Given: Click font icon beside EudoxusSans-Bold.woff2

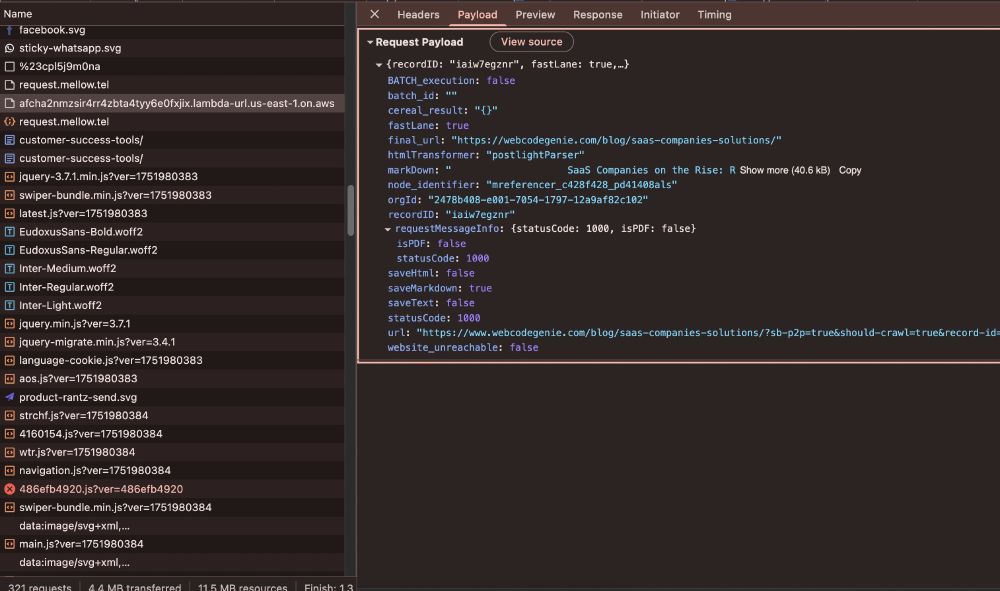Looking at the screenshot, I should click(x=10, y=232).
